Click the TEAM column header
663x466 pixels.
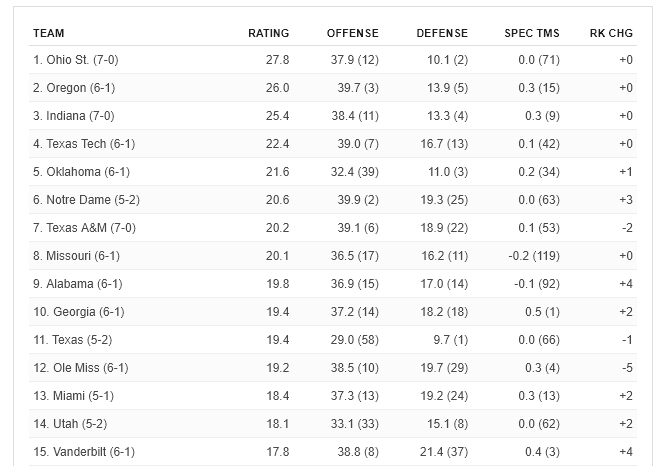tap(49, 33)
